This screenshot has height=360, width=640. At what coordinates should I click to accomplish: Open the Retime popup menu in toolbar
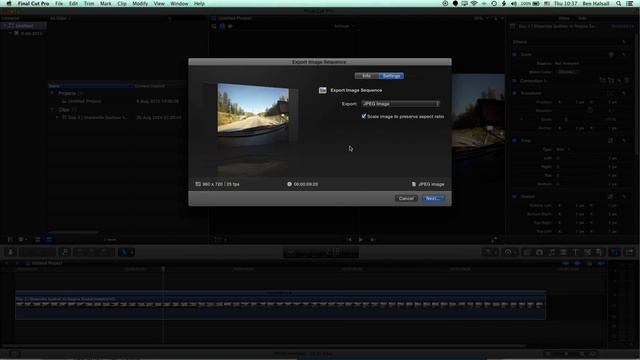pyautogui.click(x=510, y=252)
